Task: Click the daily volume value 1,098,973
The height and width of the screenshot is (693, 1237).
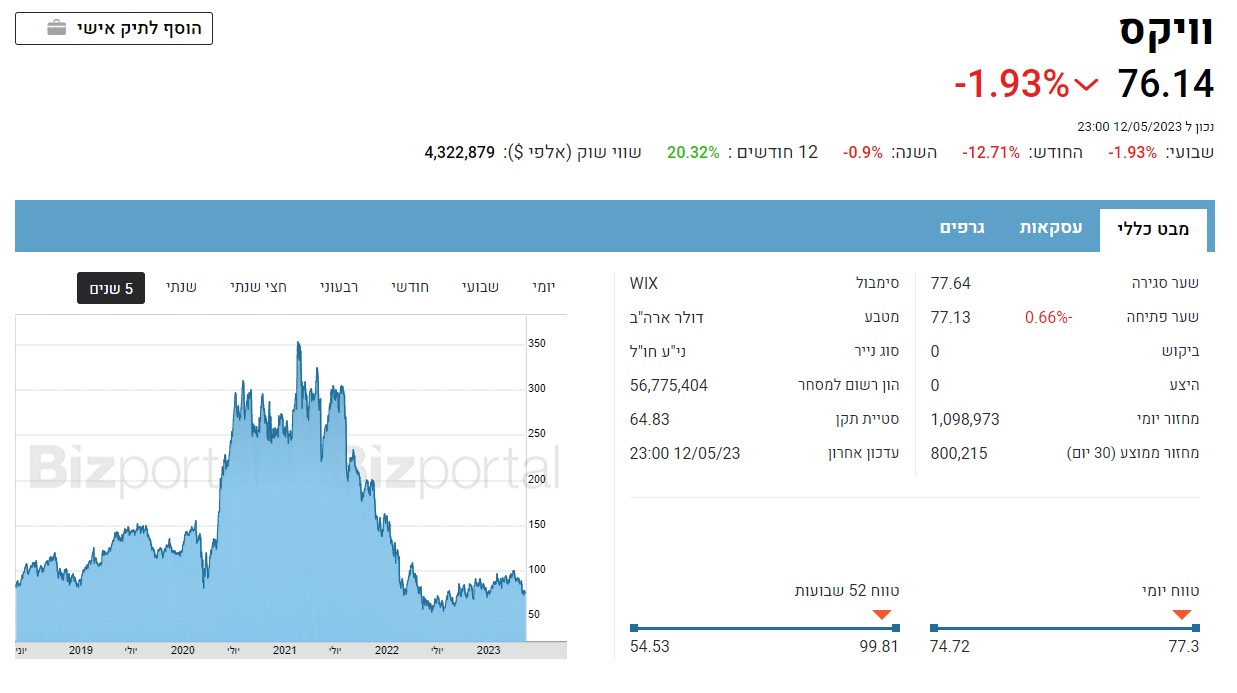Action: (x=965, y=419)
